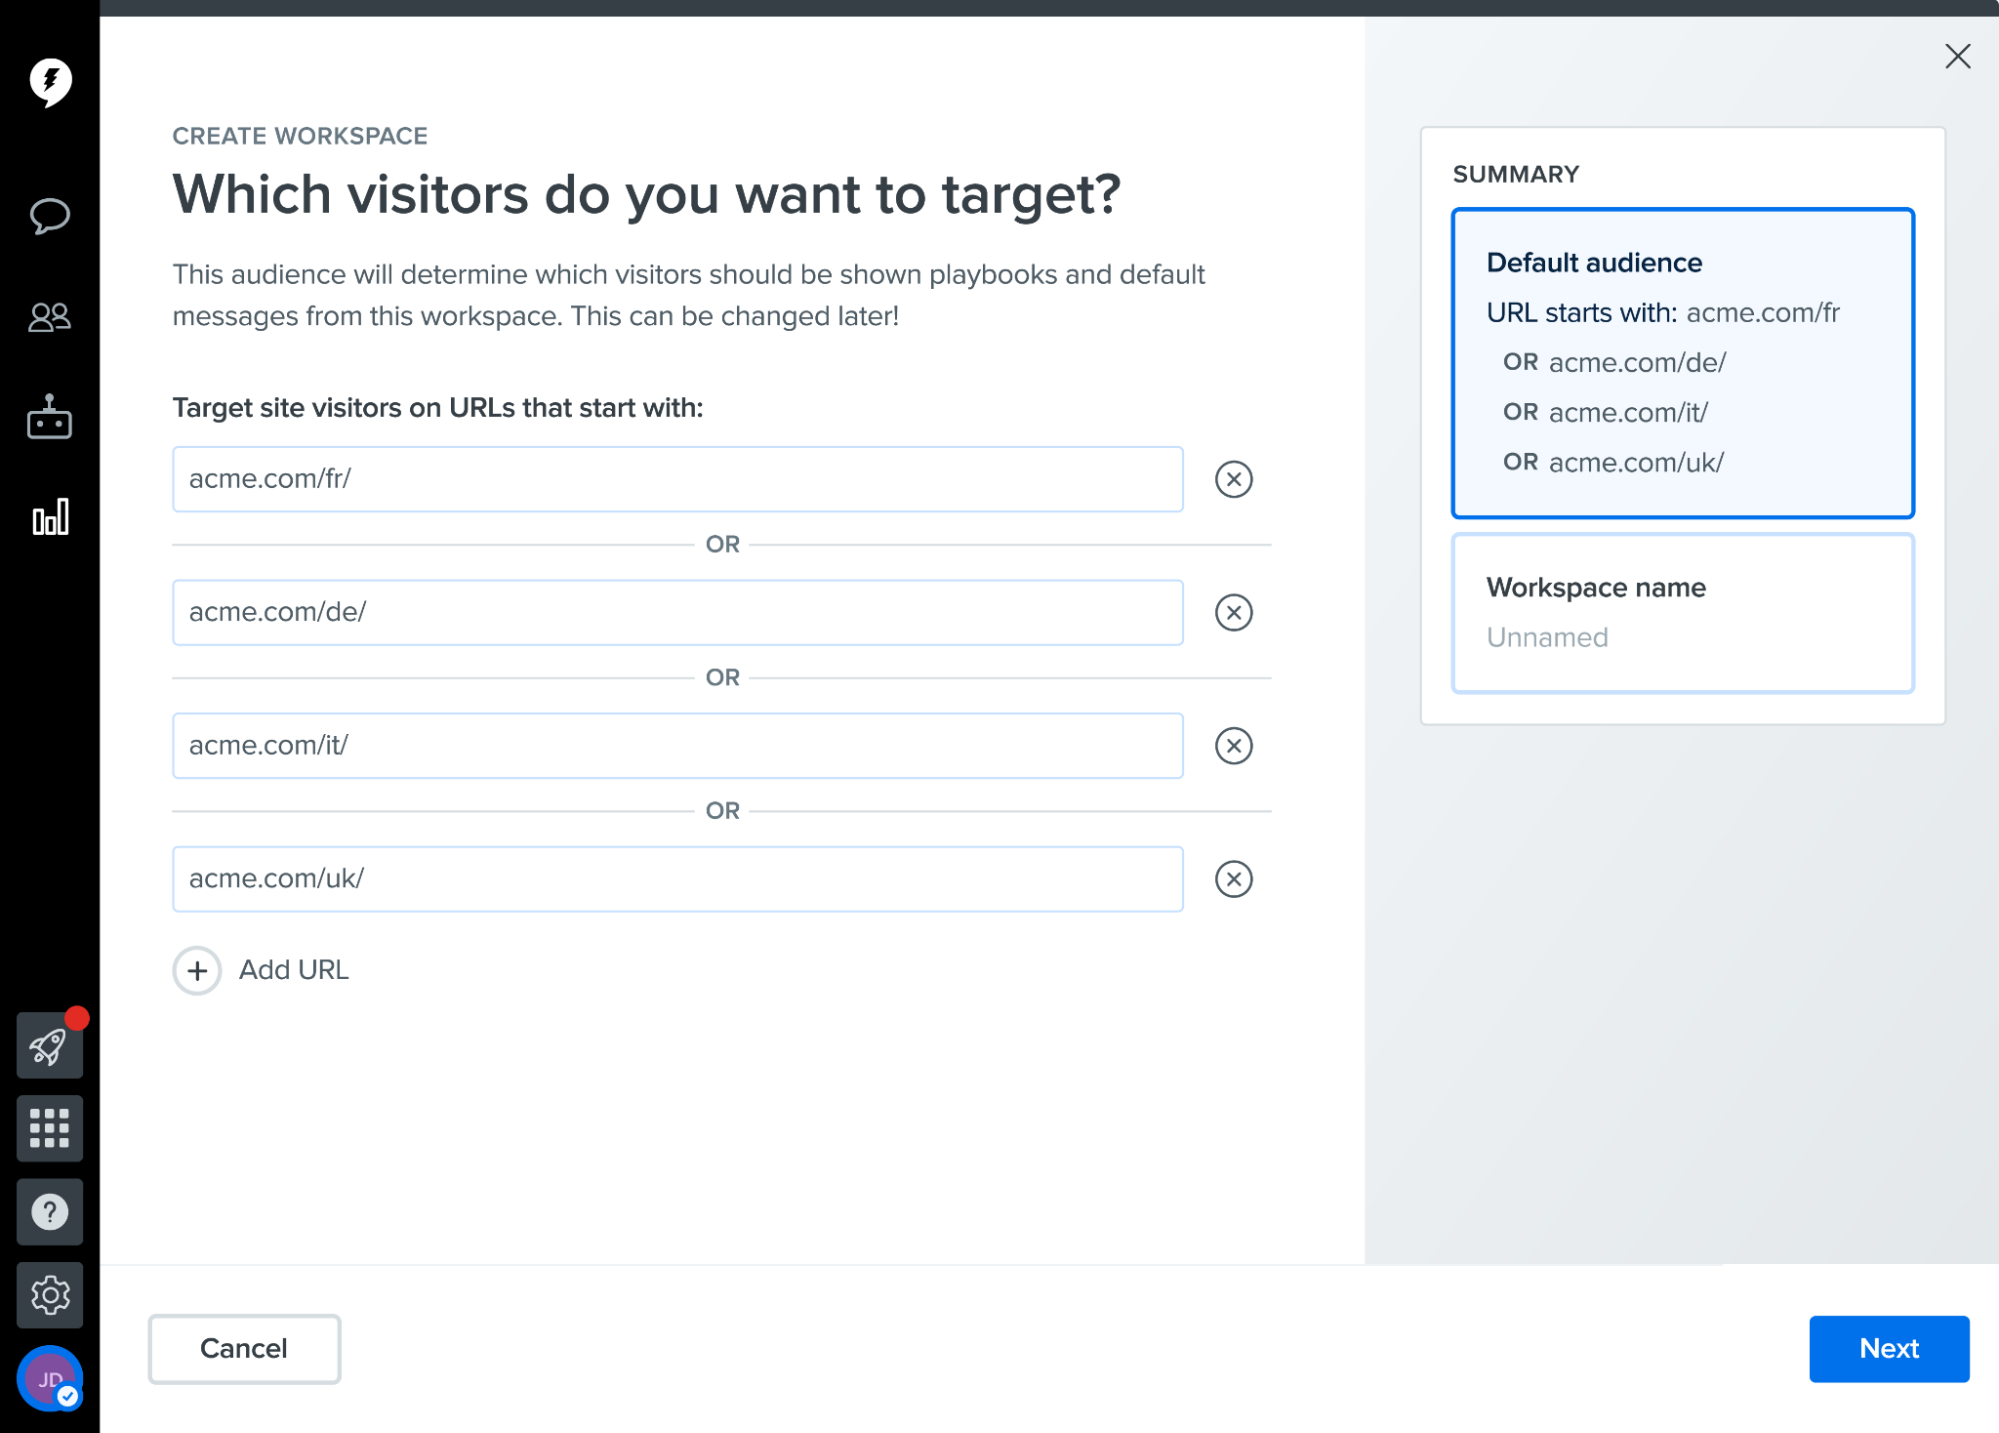Remove the acme.com/fr/ URL entry

coord(1233,479)
